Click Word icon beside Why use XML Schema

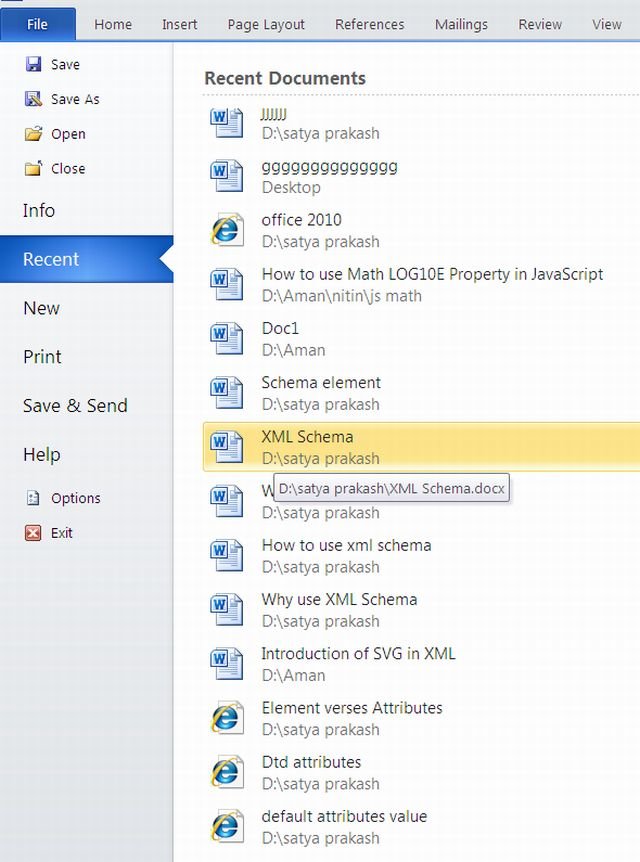(227, 610)
